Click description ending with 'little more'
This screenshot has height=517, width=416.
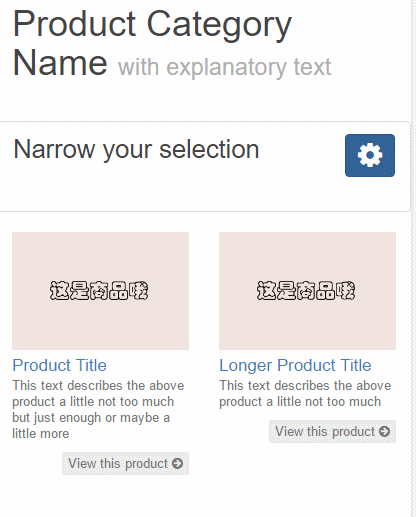(98, 409)
